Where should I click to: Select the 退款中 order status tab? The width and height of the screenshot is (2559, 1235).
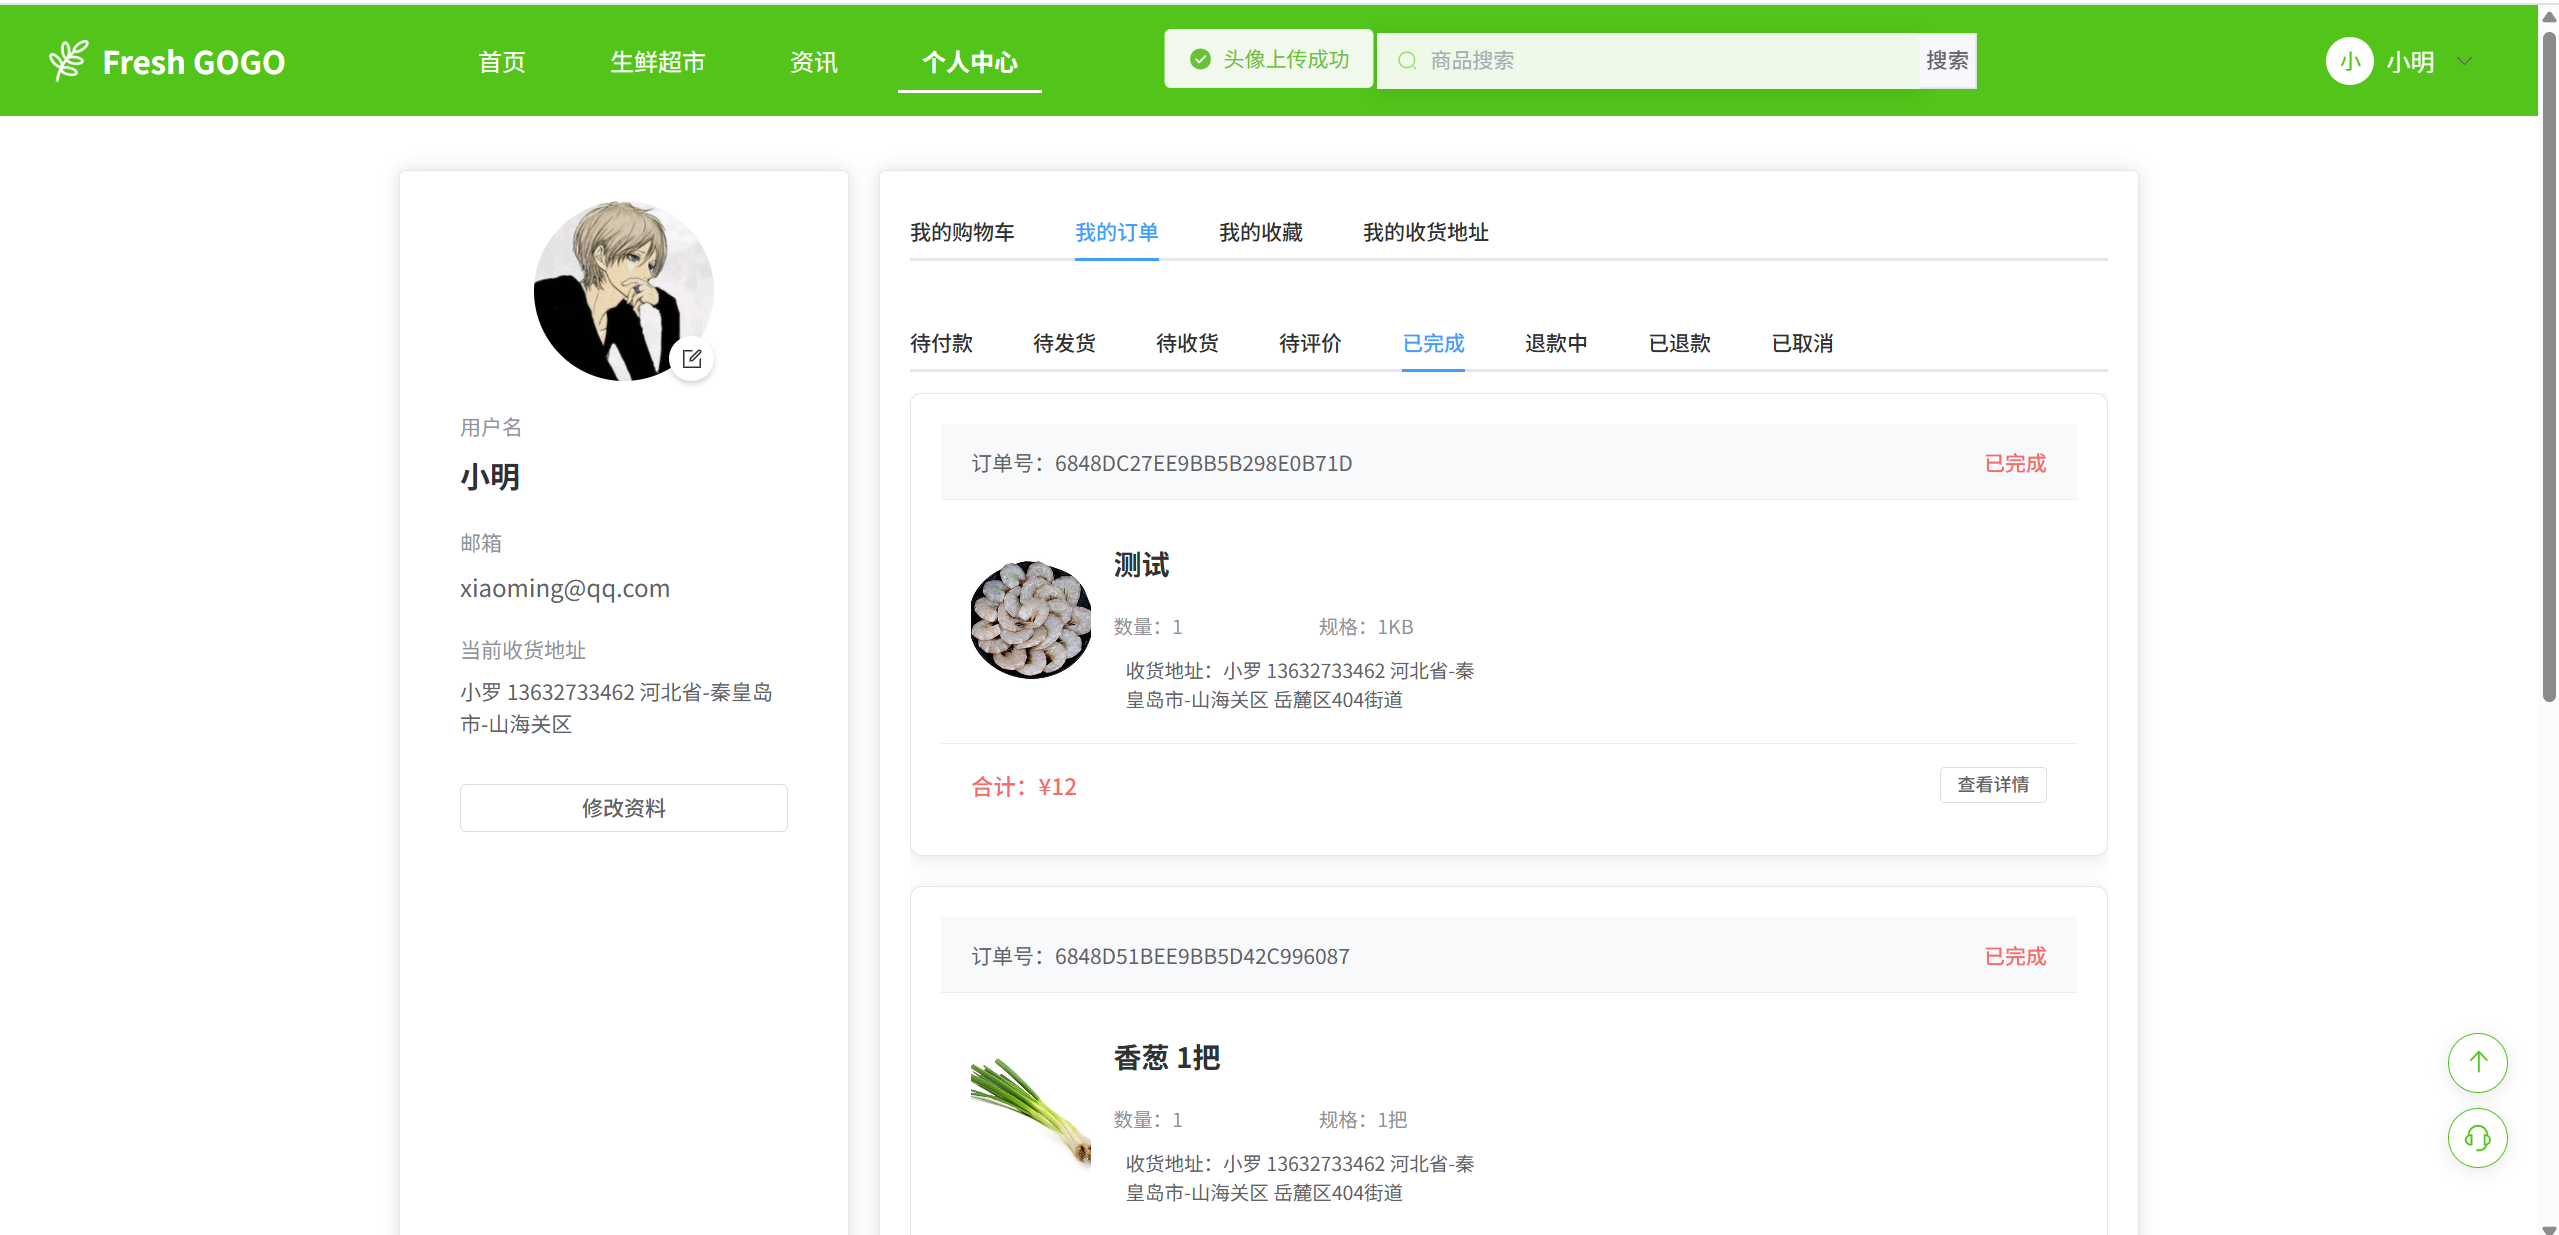[1555, 343]
